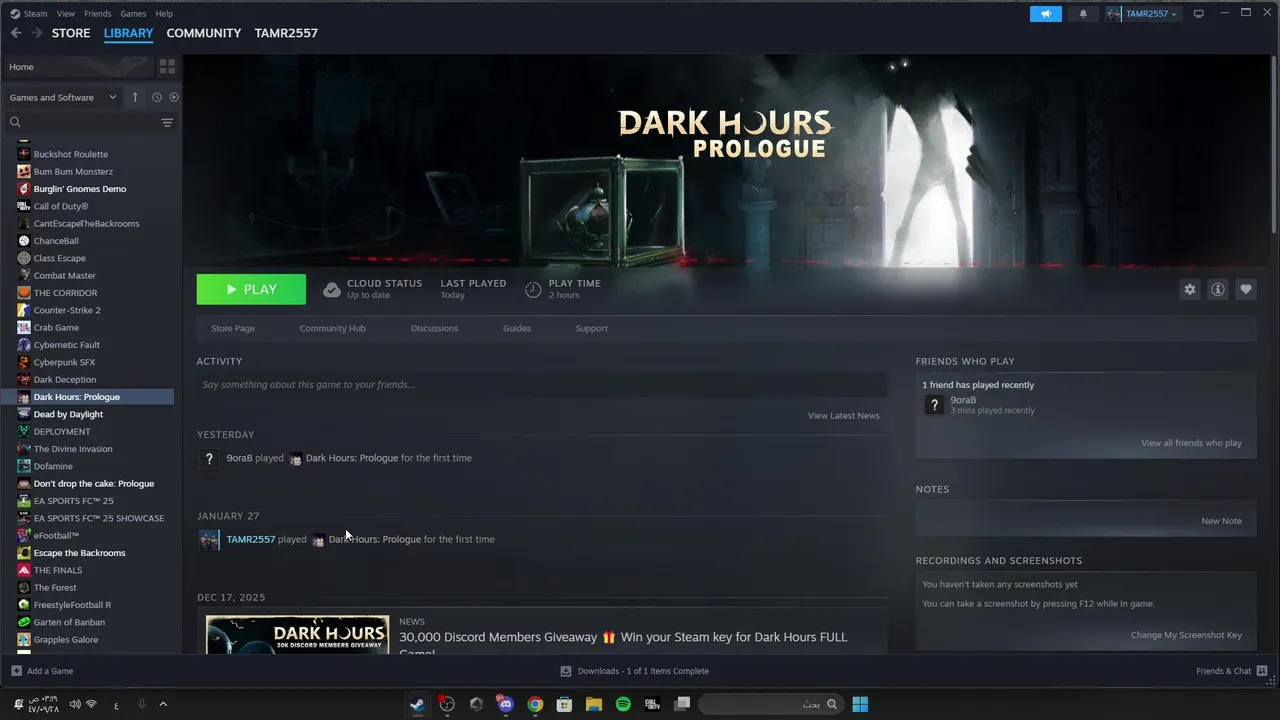This screenshot has width=1280, height=720.
Task: Open the LIBRARY tab
Action: (128, 33)
